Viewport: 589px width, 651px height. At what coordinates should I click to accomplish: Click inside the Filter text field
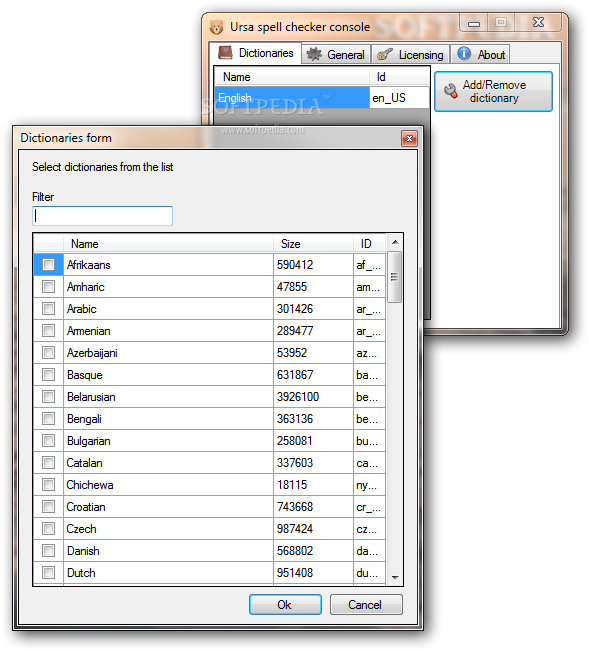[x=103, y=216]
